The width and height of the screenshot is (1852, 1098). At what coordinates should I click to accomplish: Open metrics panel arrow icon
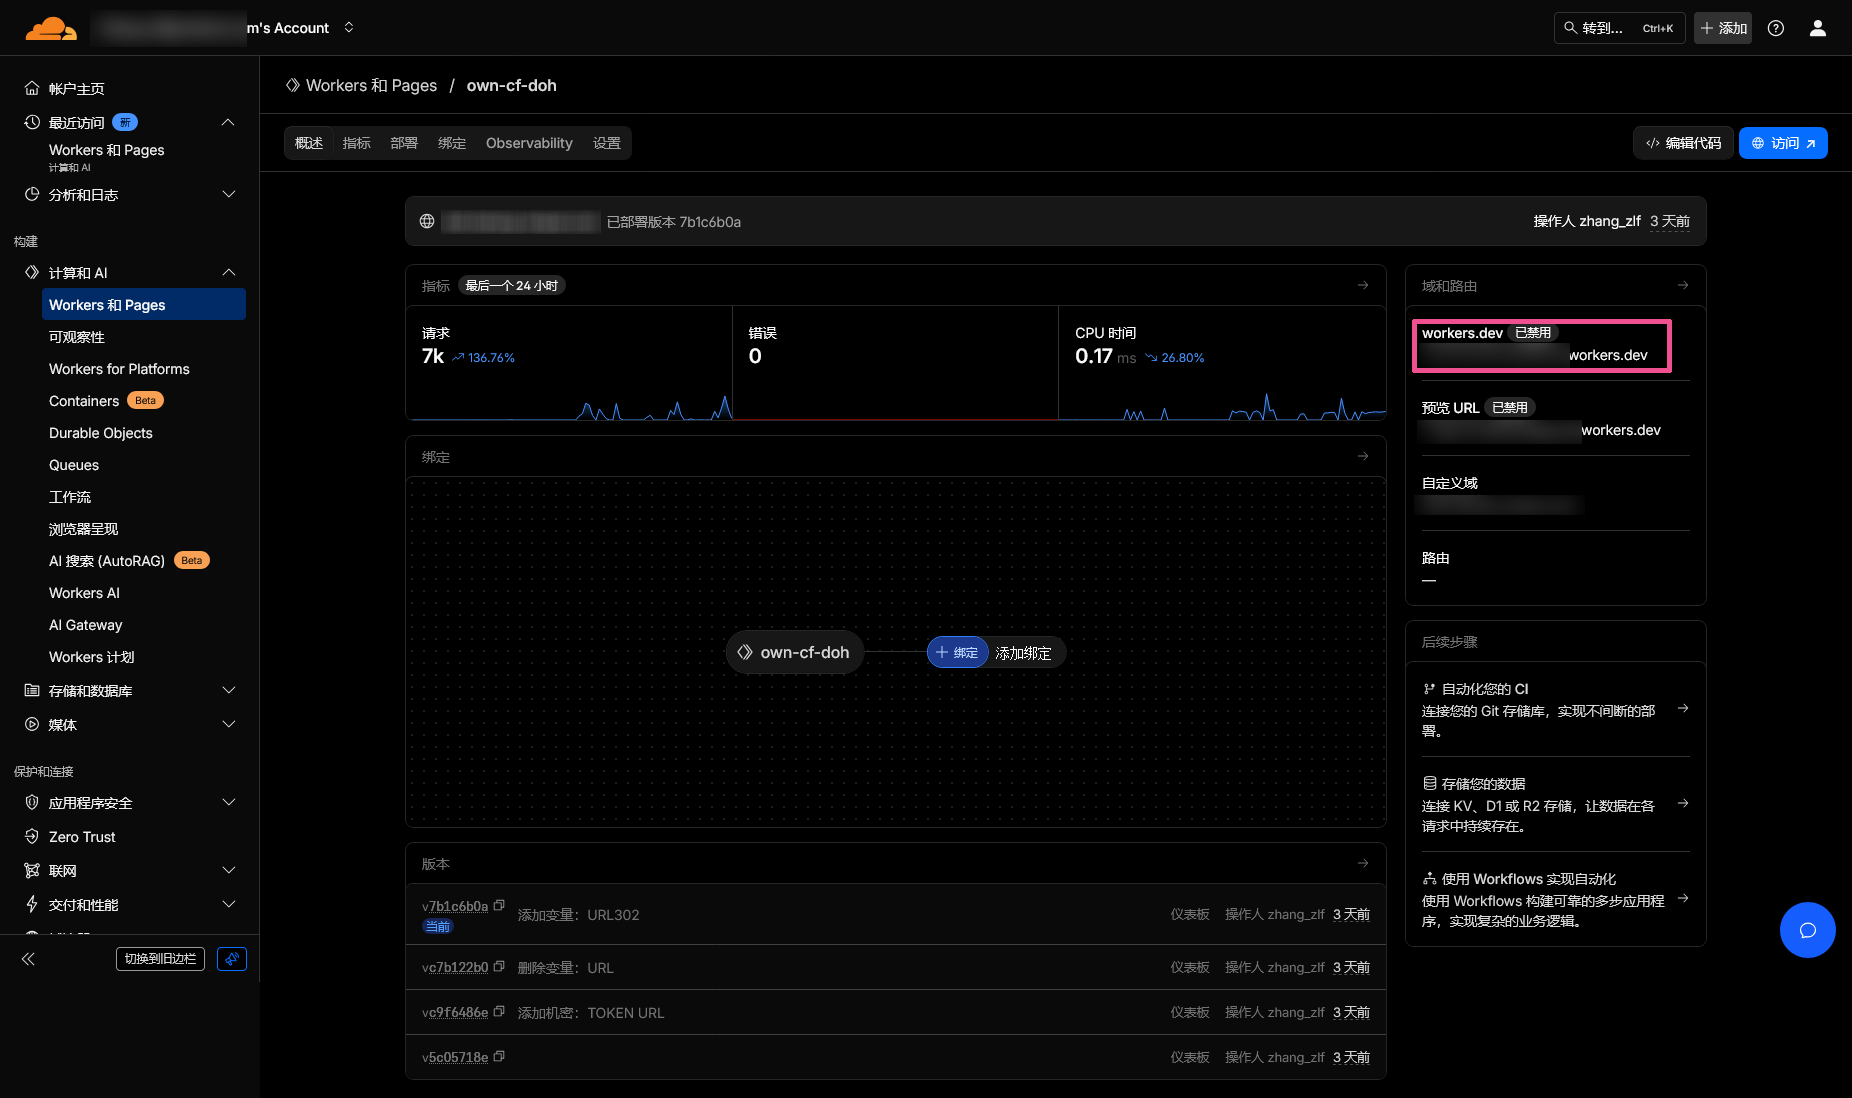click(x=1363, y=286)
